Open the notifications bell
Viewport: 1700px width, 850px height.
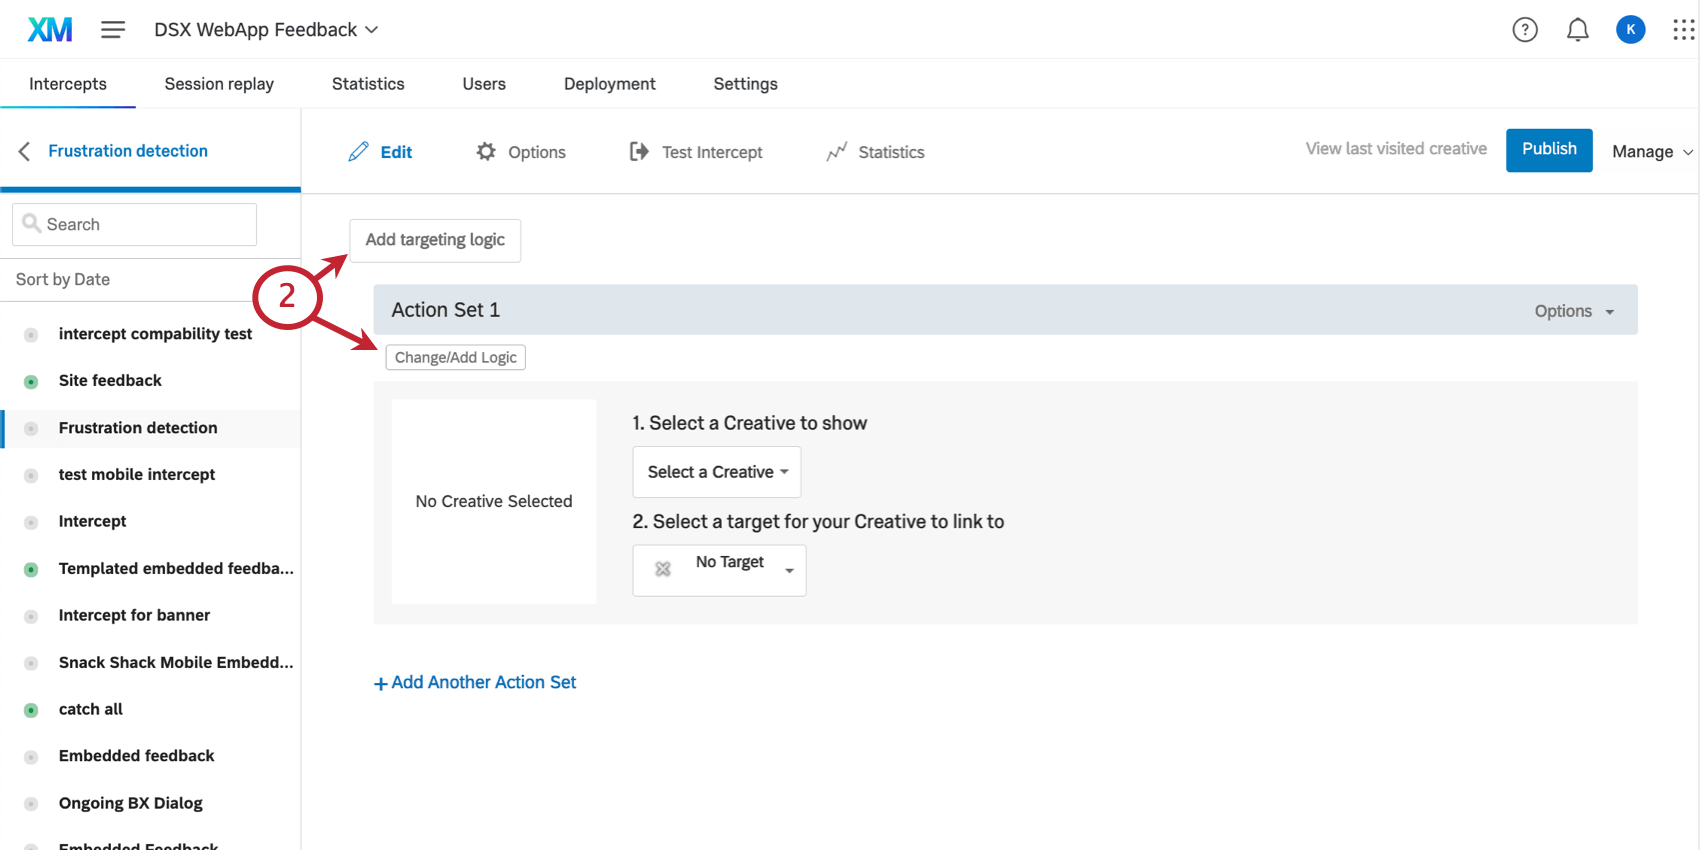pyautogui.click(x=1577, y=30)
